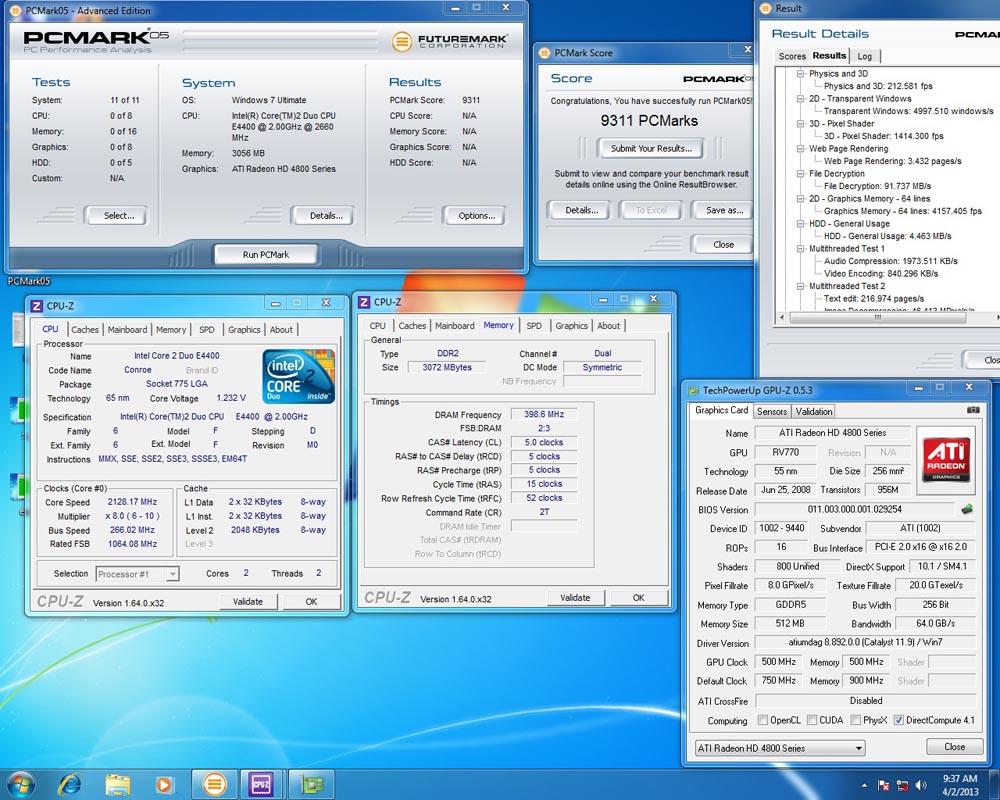Toggle the PhysX checkbox in GPU-Z

856,720
